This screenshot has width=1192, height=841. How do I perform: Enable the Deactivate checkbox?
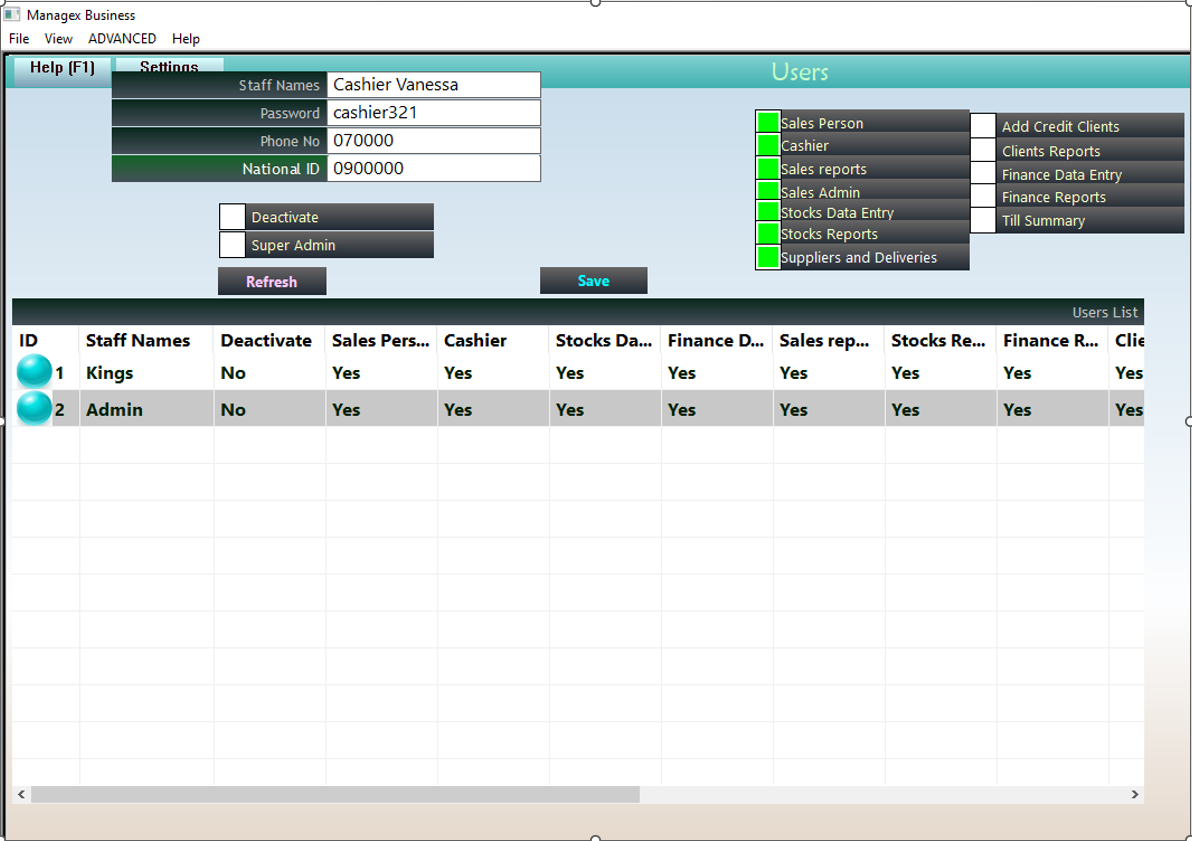(232, 217)
